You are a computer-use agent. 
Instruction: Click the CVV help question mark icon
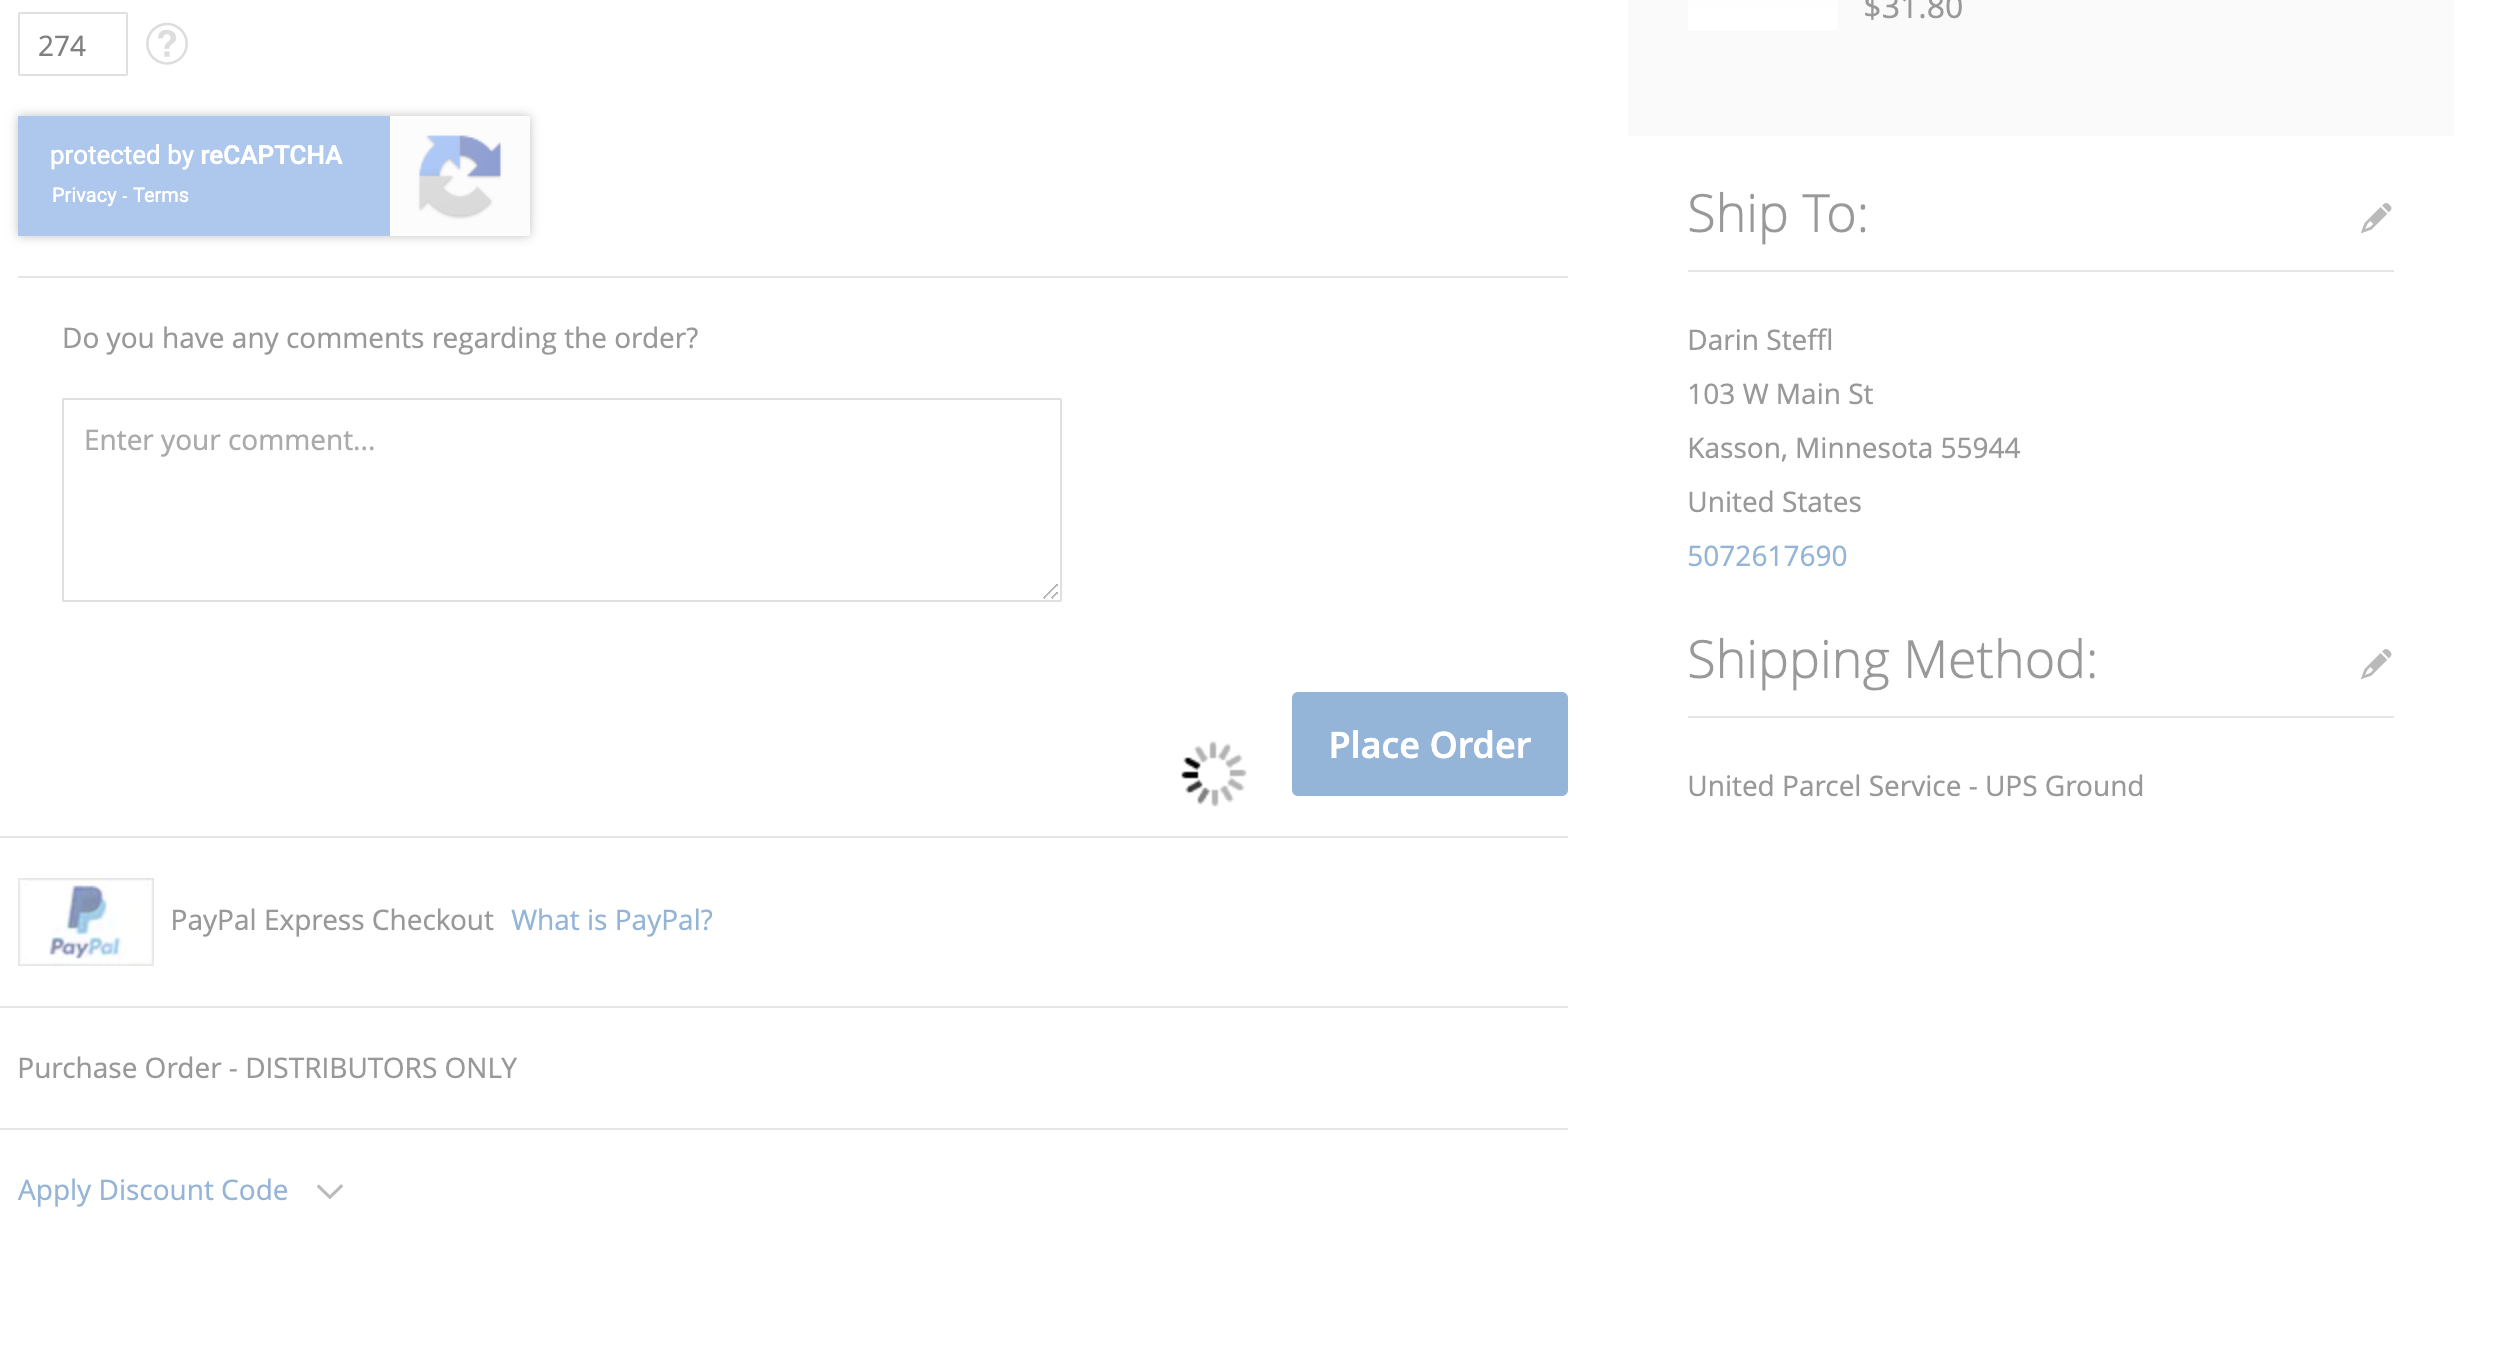click(x=167, y=44)
